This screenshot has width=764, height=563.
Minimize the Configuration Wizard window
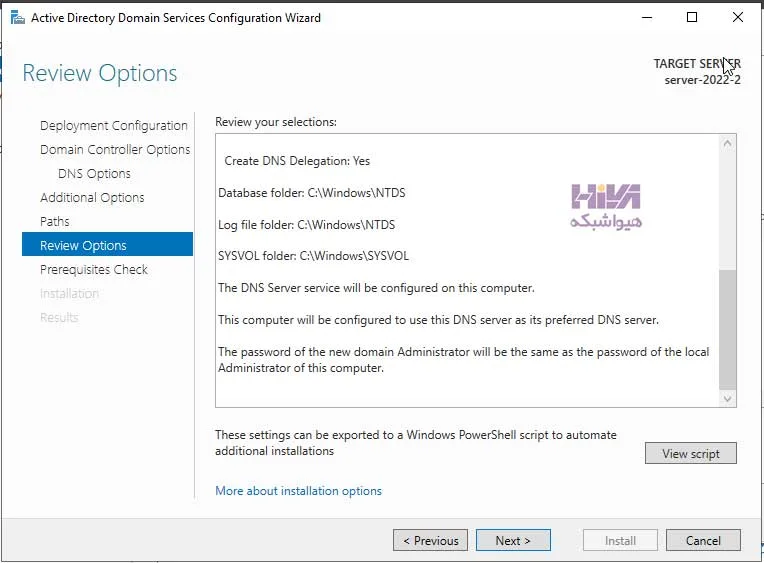click(647, 18)
